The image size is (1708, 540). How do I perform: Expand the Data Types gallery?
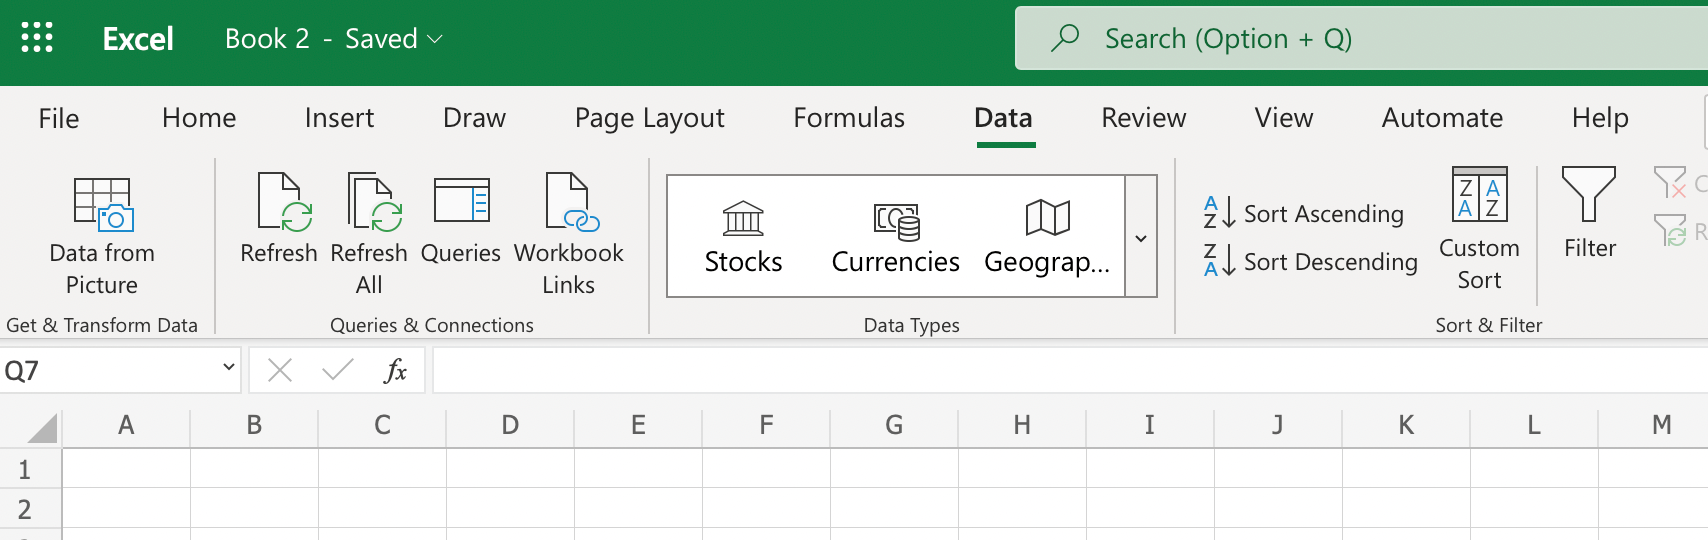(x=1141, y=237)
